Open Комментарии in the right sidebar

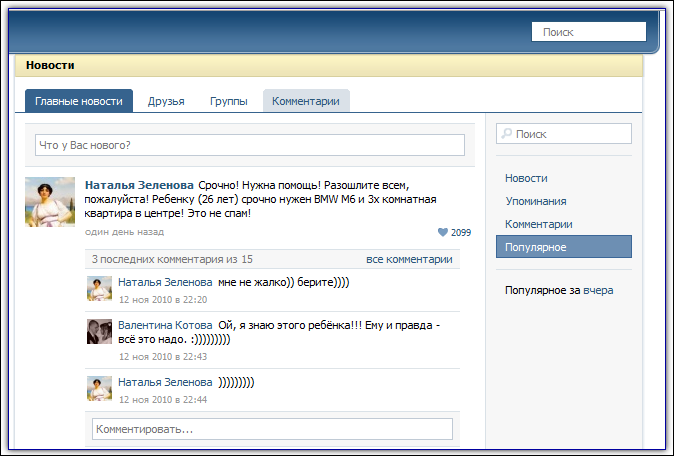[538, 224]
